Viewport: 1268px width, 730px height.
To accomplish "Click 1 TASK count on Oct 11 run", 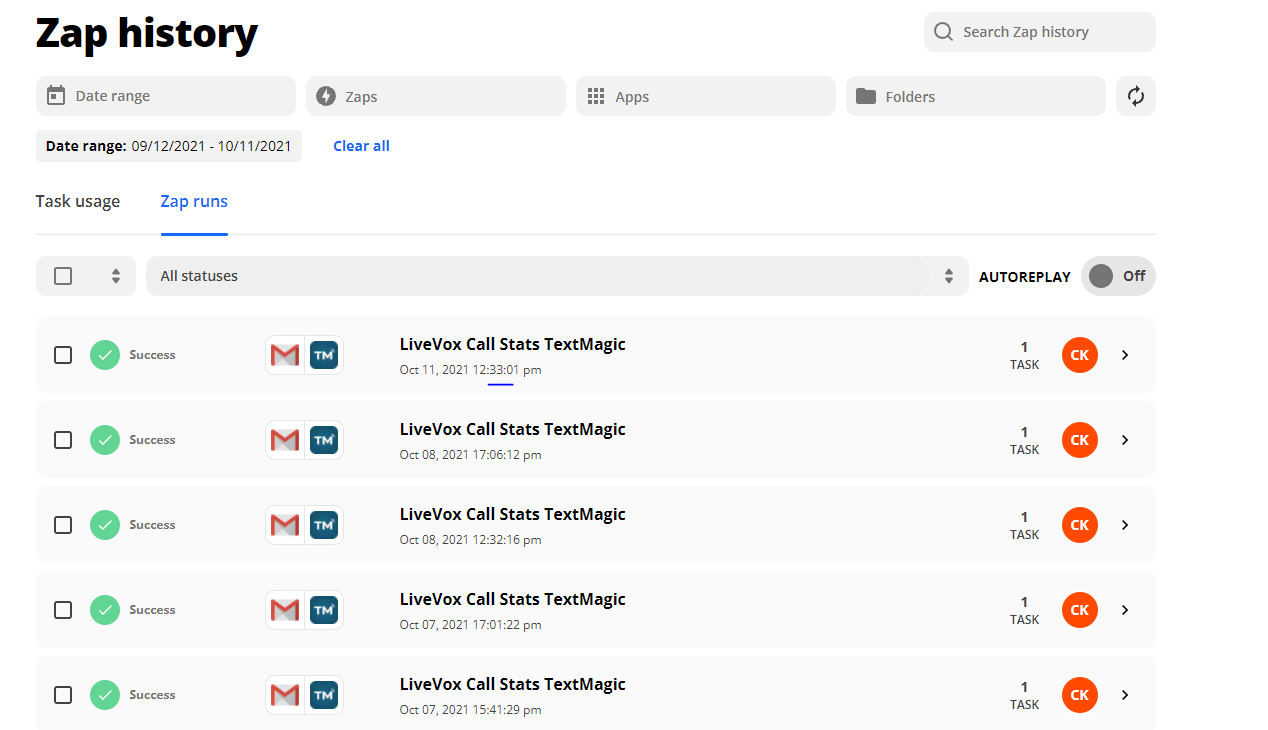I will coord(1024,355).
